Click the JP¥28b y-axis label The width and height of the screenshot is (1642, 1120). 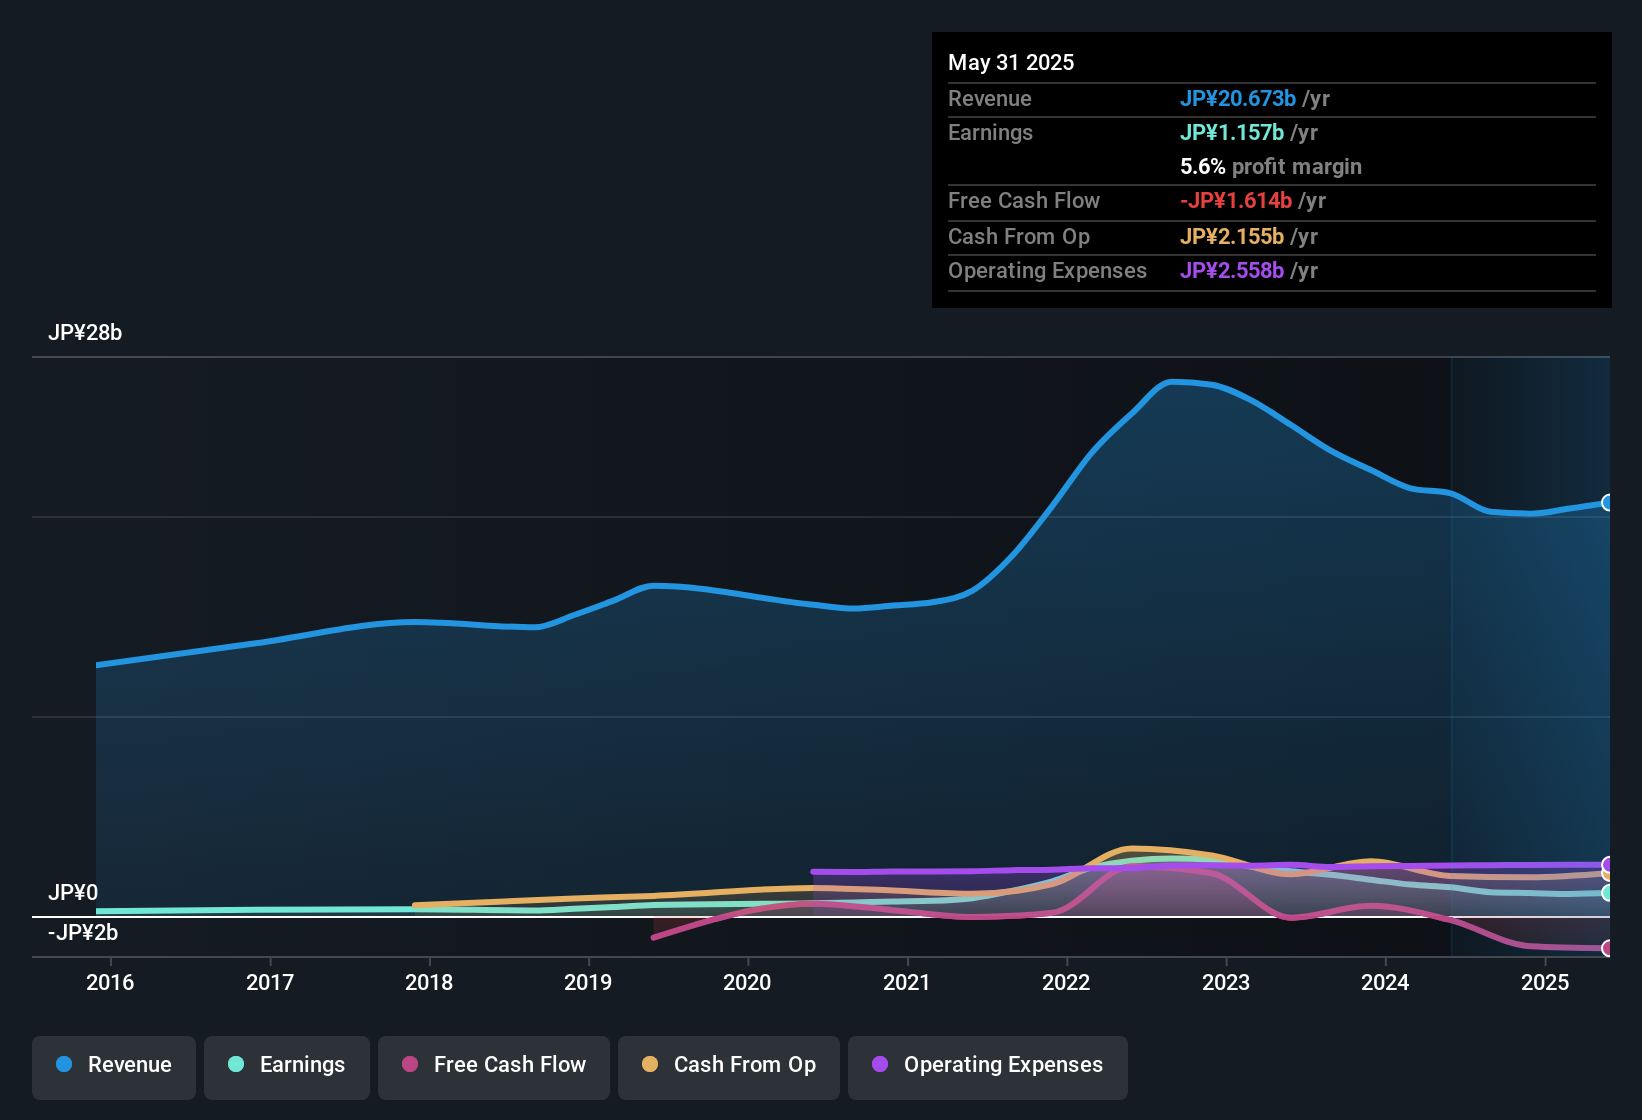point(85,333)
